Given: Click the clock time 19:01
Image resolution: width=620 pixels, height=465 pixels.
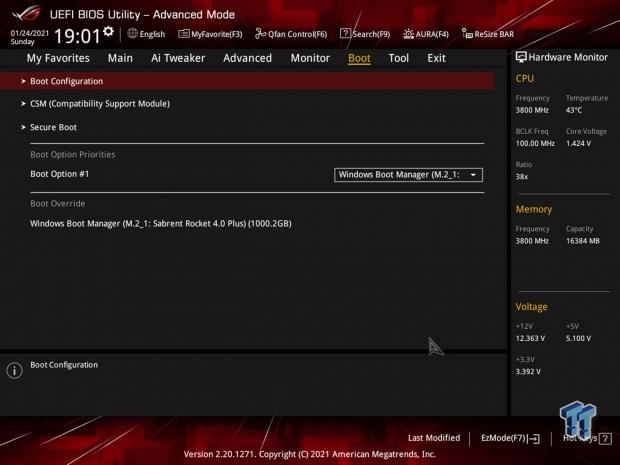Looking at the screenshot, I should pyautogui.click(x=77, y=36).
